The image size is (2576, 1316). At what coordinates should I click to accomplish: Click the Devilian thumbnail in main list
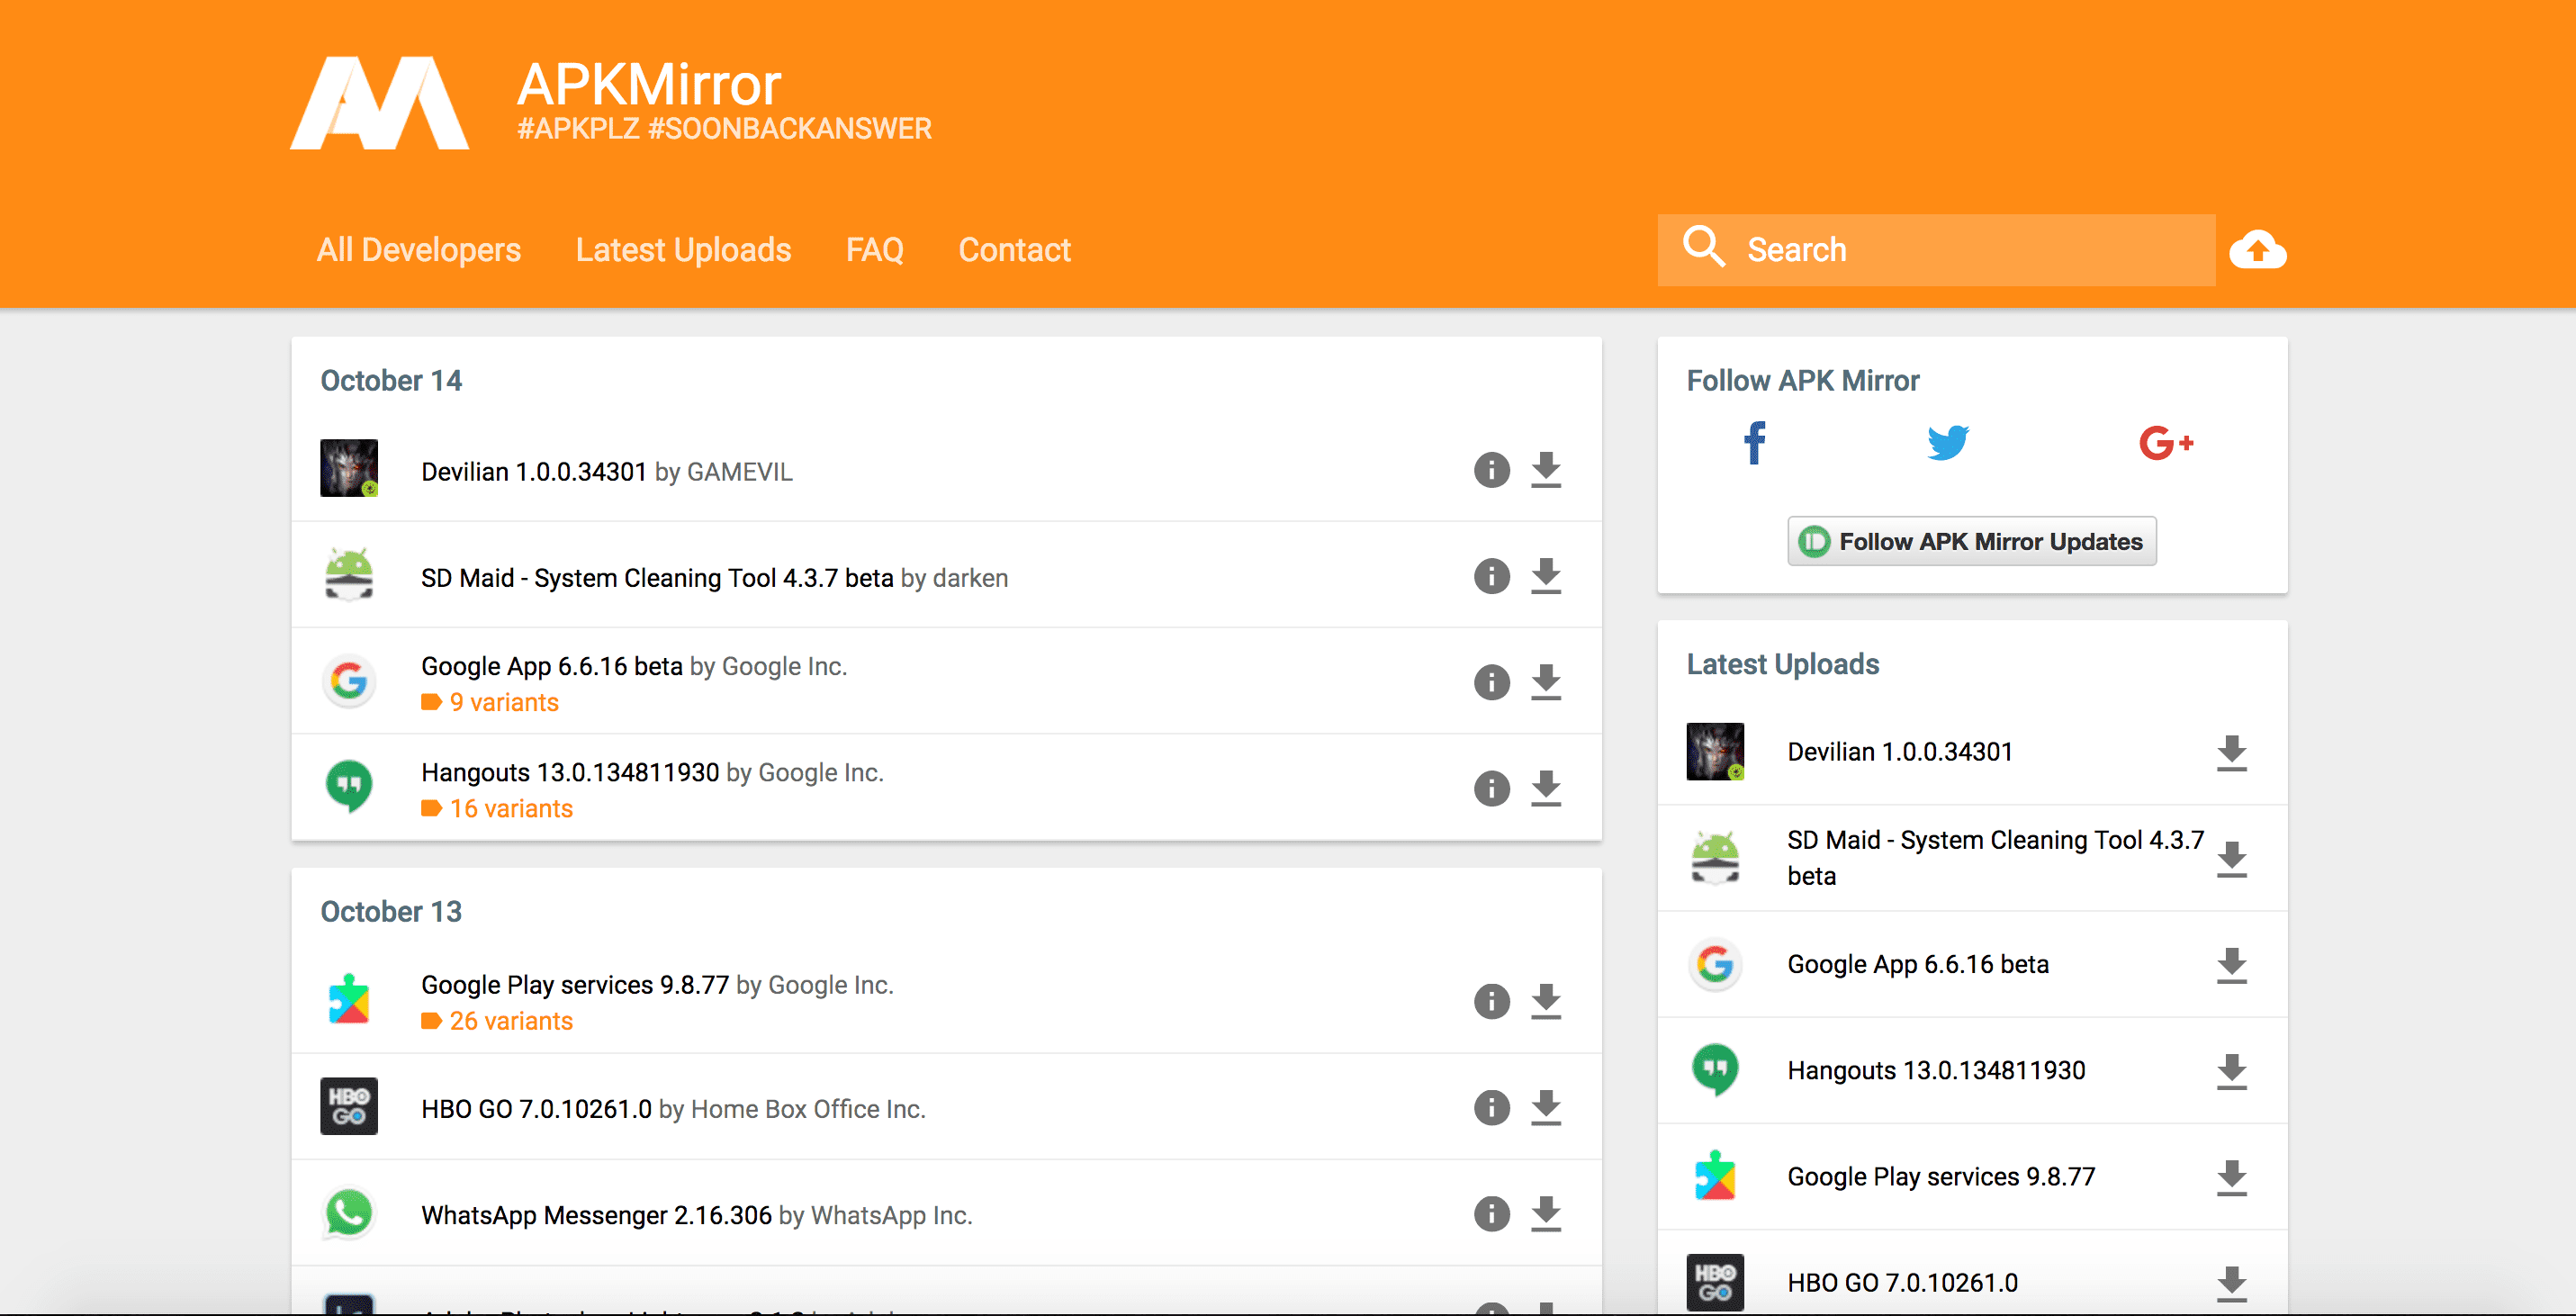[349, 468]
